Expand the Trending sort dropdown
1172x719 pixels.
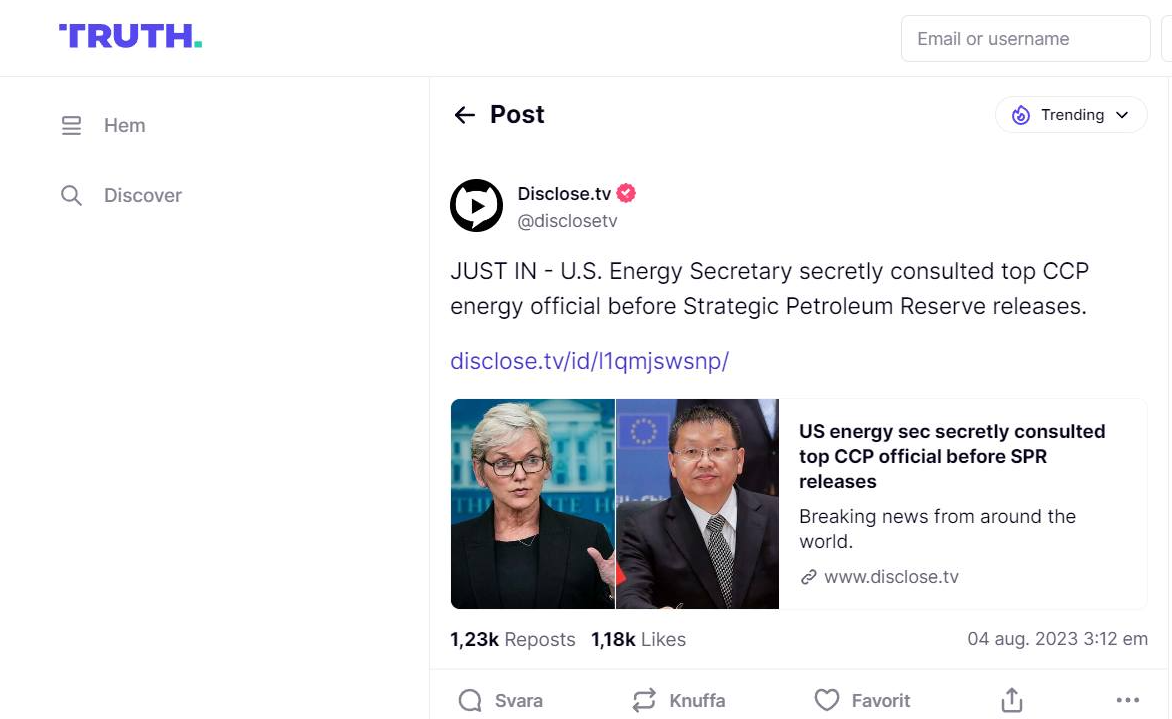tap(1070, 115)
